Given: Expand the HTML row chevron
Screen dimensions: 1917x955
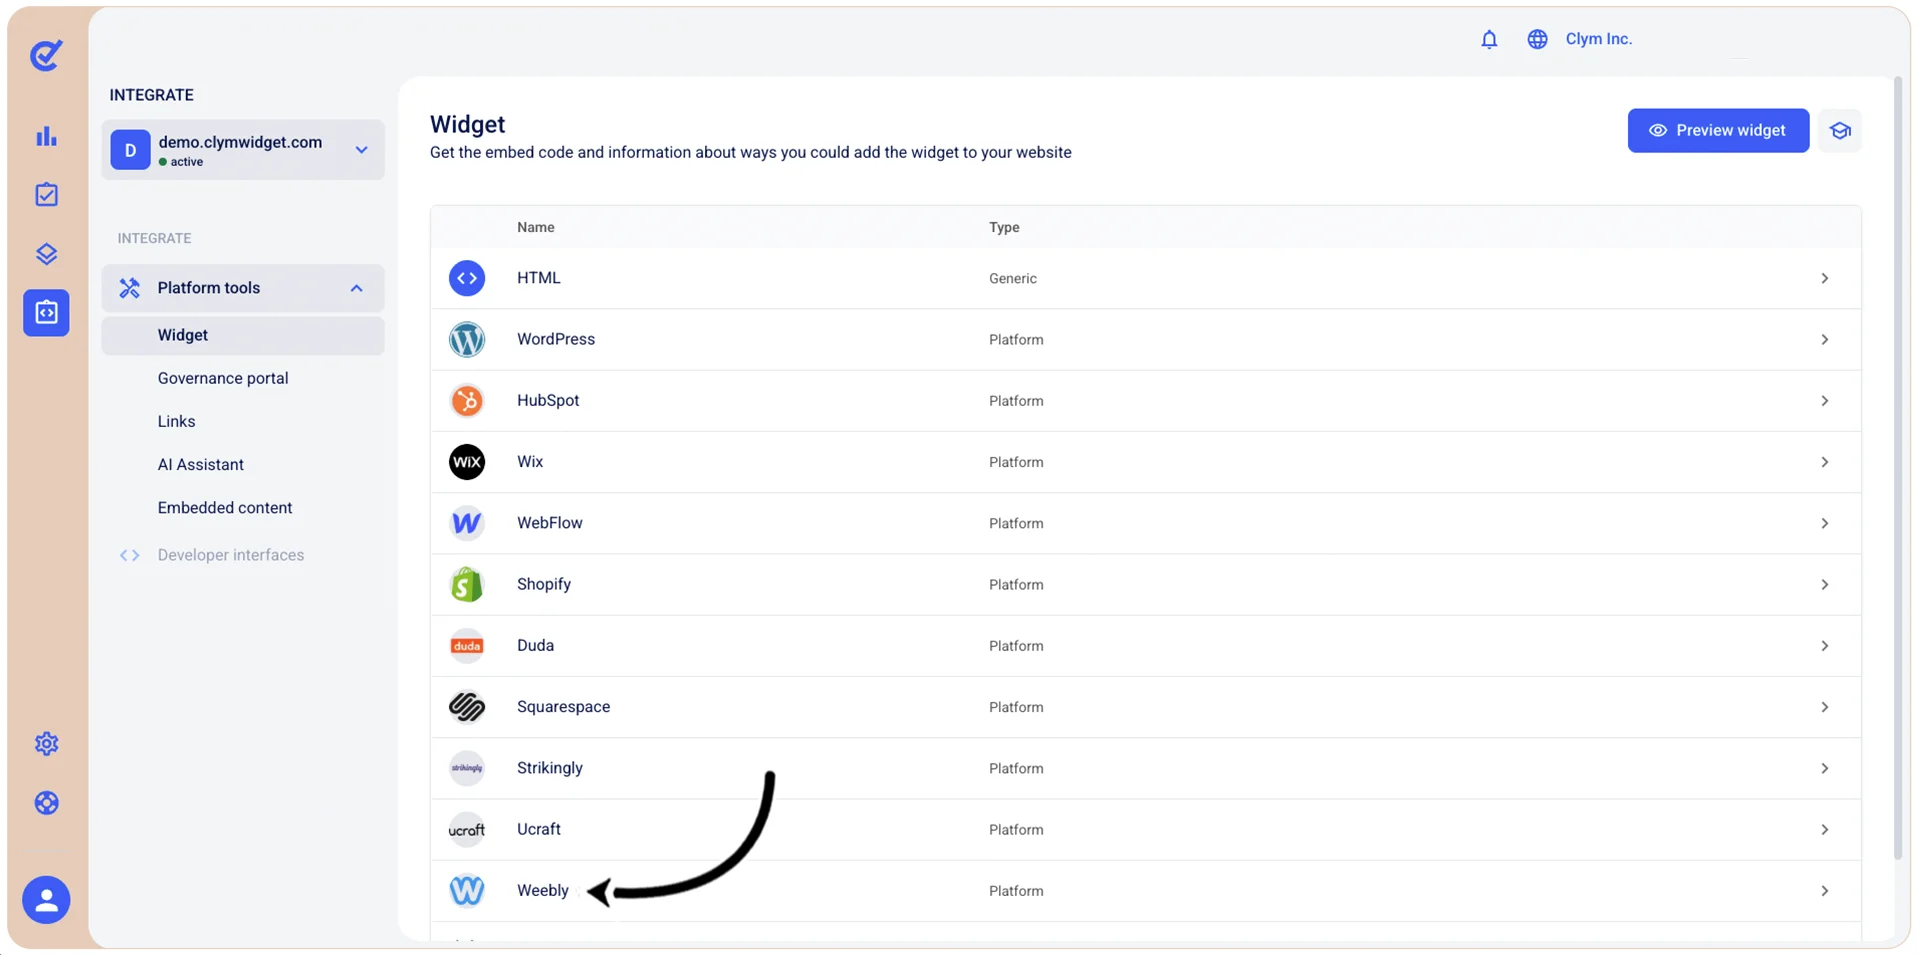Looking at the screenshot, I should [1824, 279].
